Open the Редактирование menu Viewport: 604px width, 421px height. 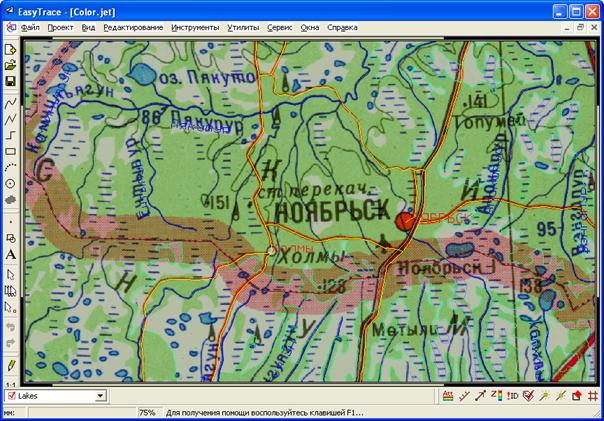click(x=133, y=28)
